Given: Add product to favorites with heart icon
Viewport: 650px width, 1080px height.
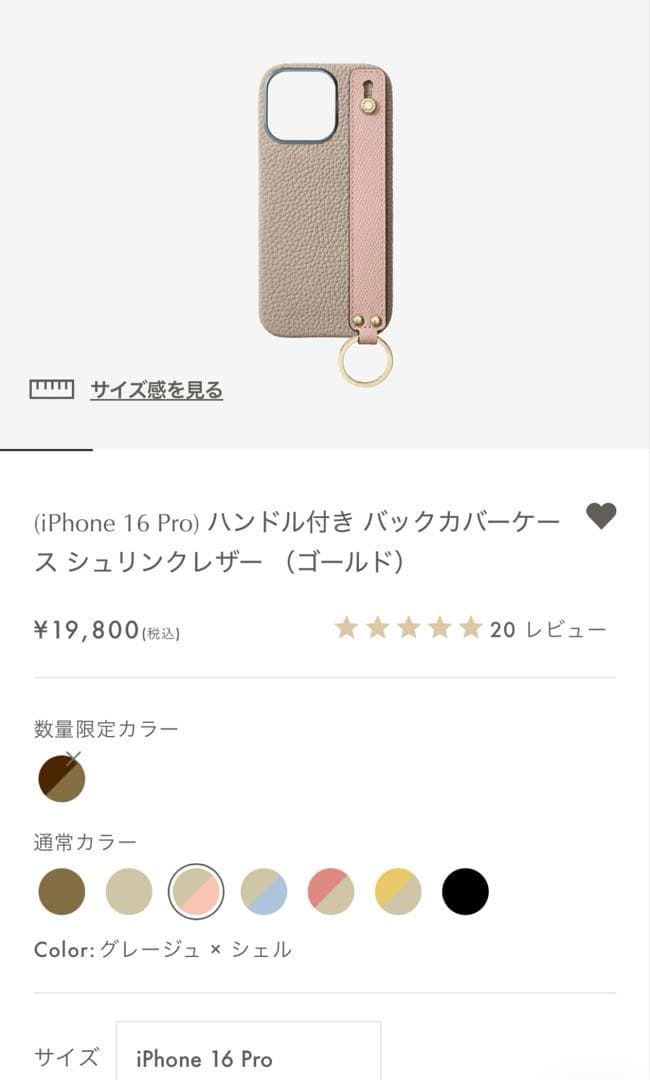Looking at the screenshot, I should (x=601, y=516).
